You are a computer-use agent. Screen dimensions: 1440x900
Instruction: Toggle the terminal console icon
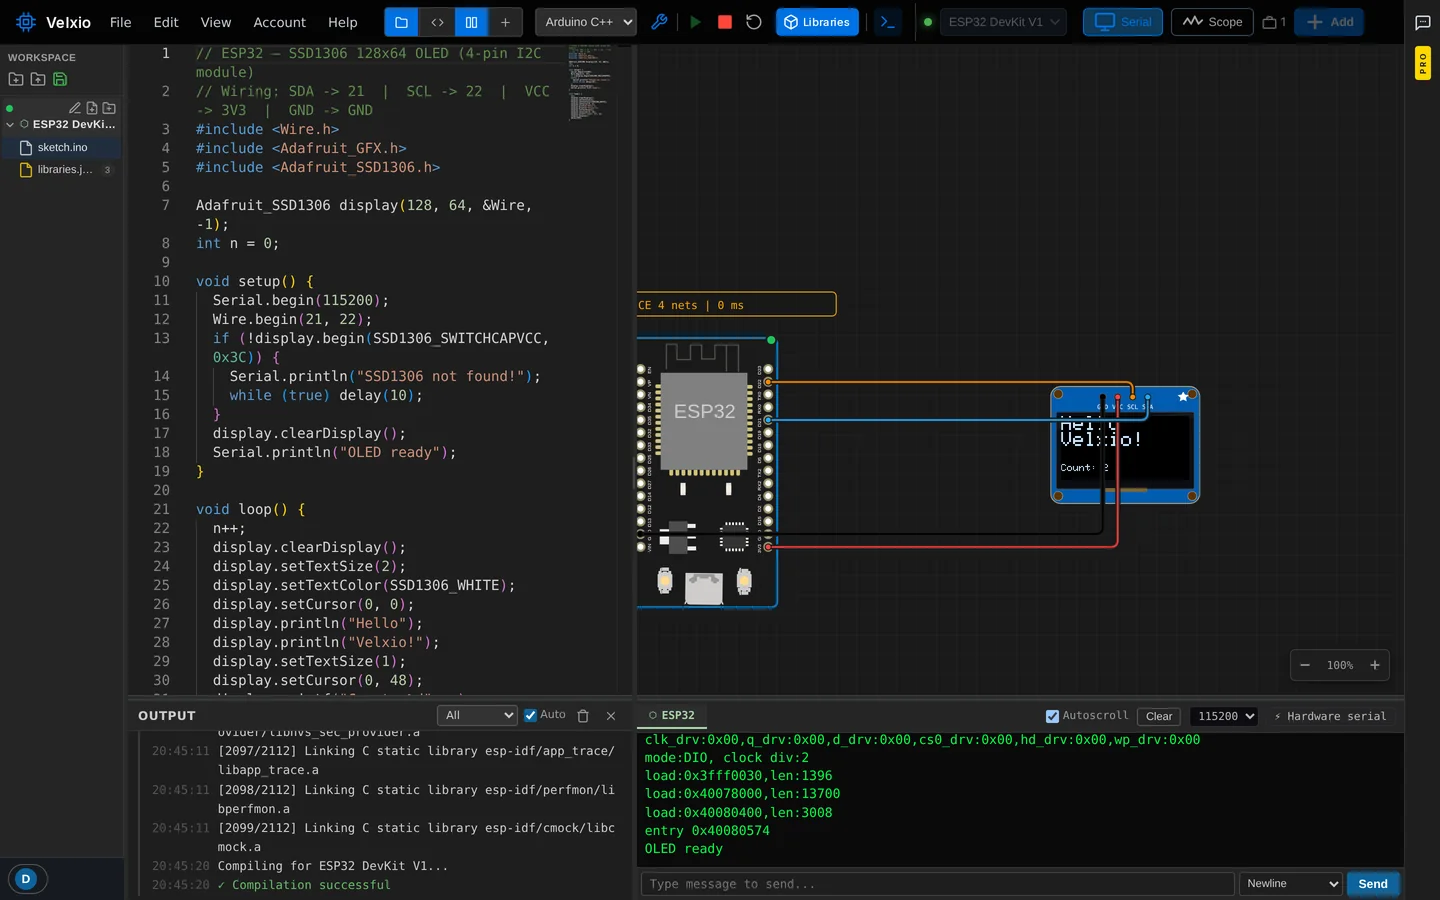(887, 22)
